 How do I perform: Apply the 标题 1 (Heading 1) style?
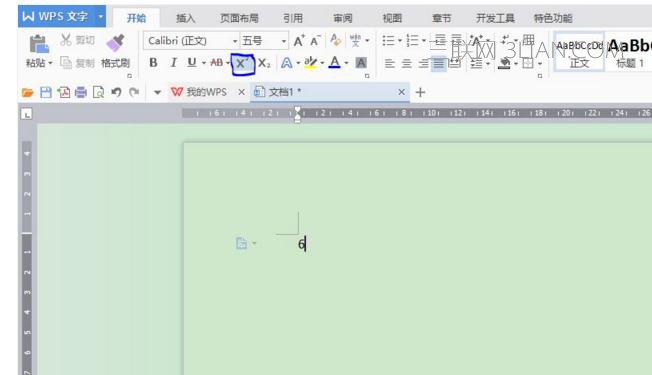630,52
